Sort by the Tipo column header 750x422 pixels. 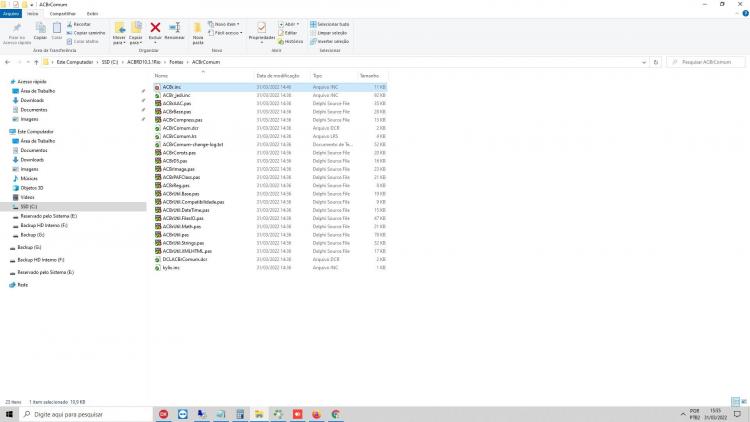[x=334, y=76]
